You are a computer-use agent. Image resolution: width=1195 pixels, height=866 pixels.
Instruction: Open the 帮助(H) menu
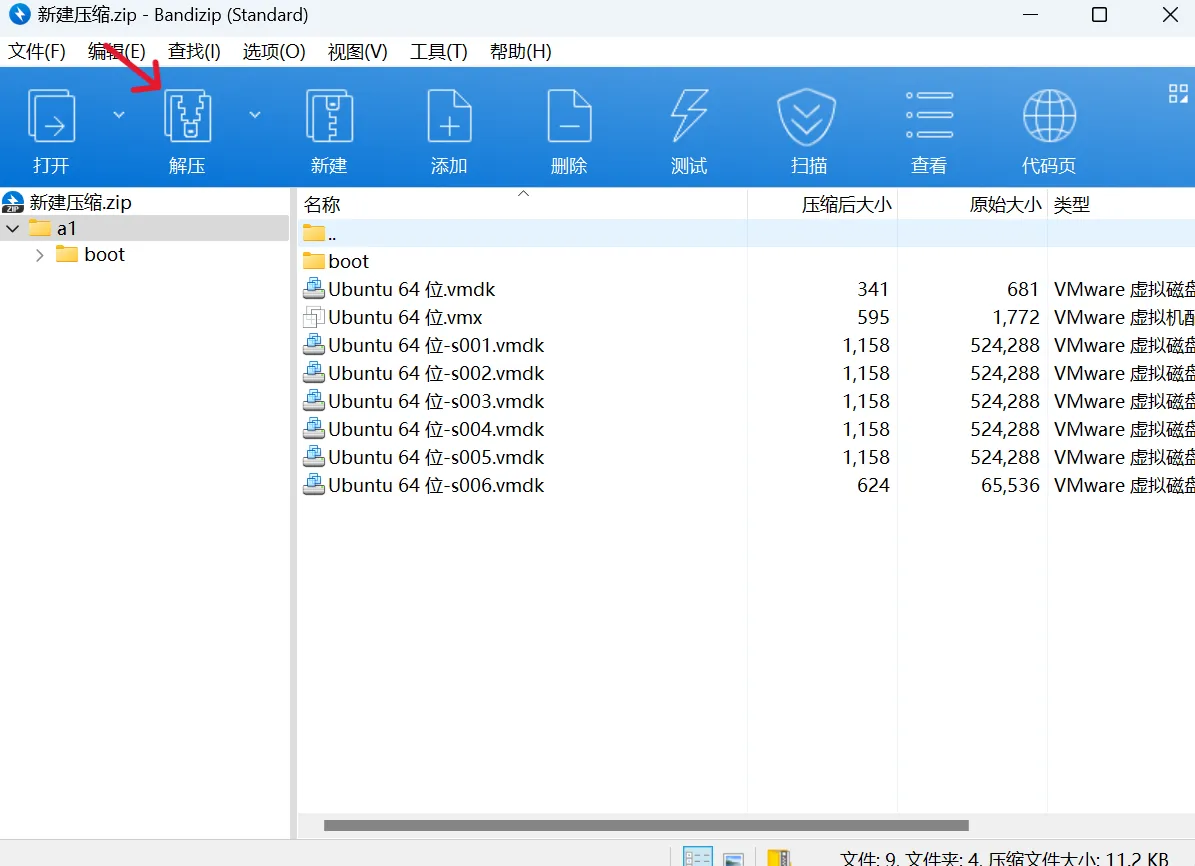(521, 51)
